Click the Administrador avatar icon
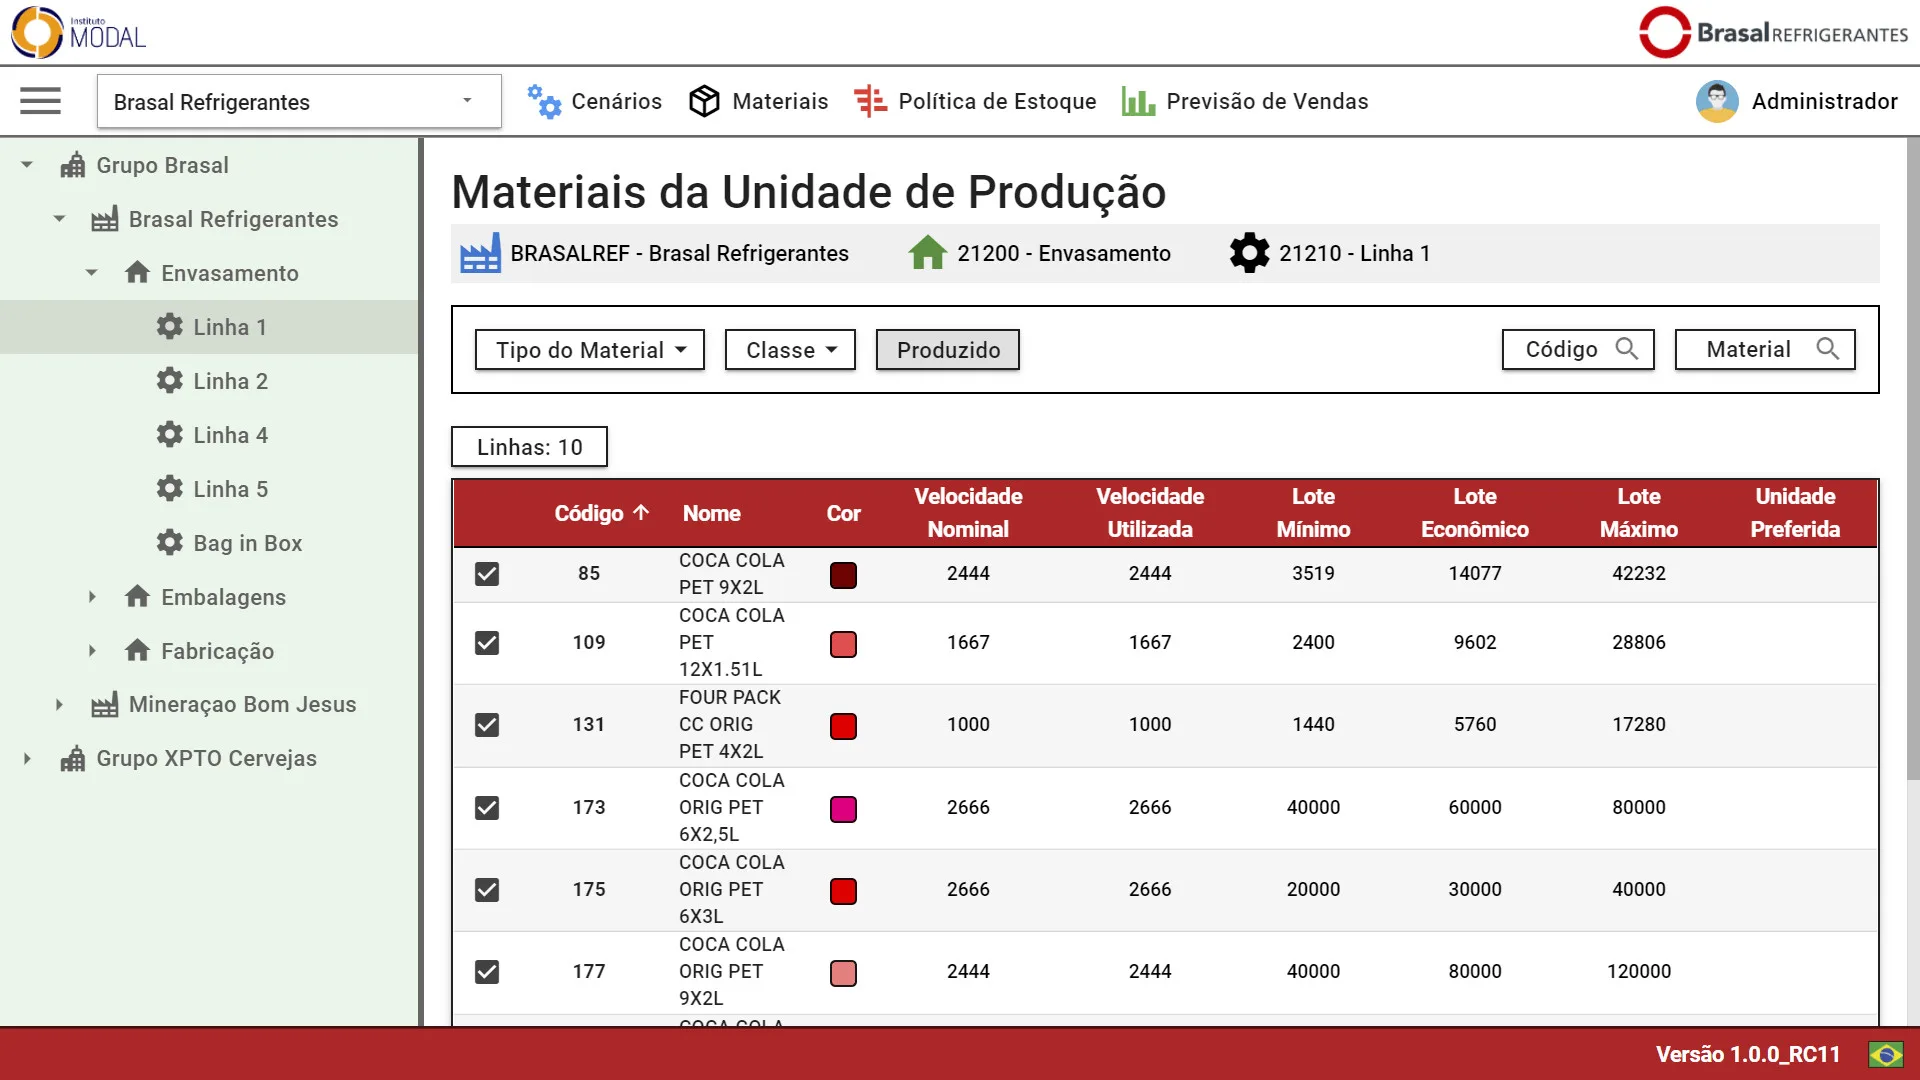The width and height of the screenshot is (1920, 1080). tap(1716, 101)
